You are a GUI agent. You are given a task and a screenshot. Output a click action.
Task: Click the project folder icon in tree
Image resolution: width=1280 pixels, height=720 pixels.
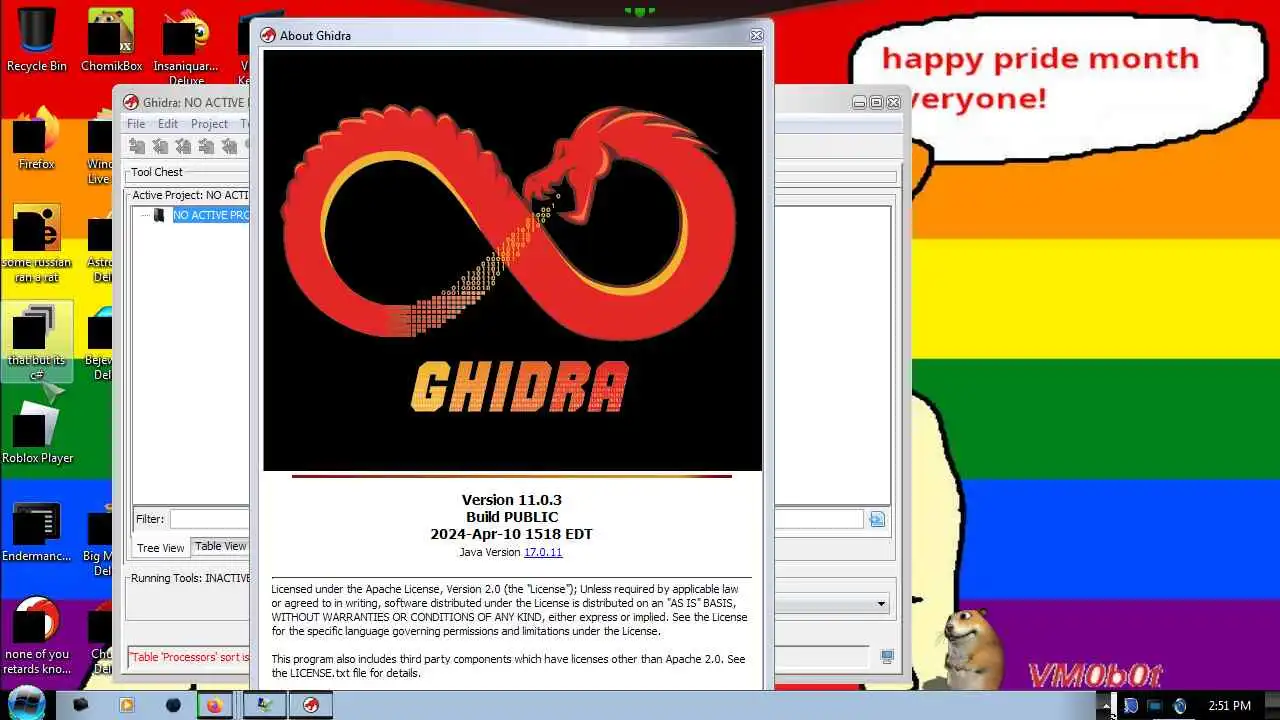coord(158,215)
